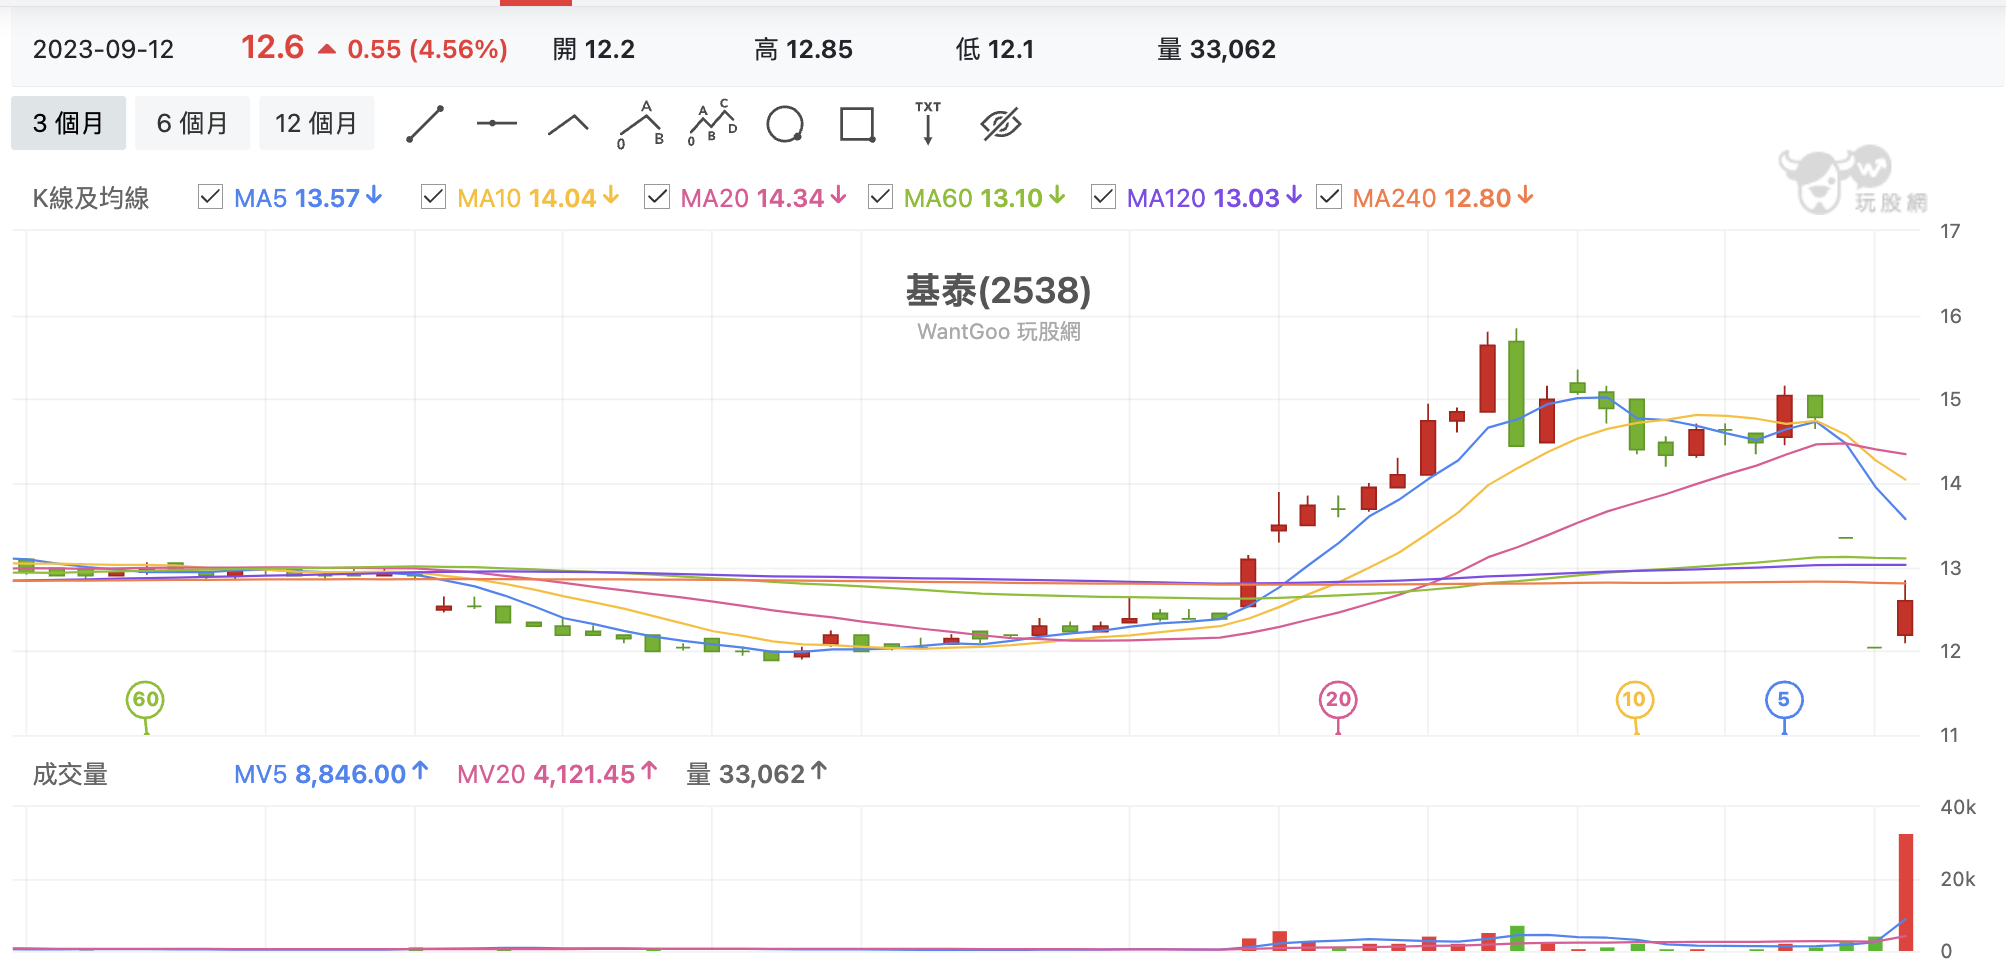Screen dimensions: 2006x968
Task: Click the closing price 12.6
Action: 272,47
